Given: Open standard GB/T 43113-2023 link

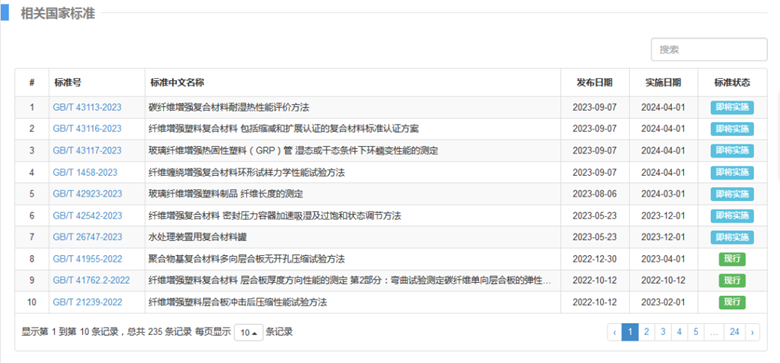Looking at the screenshot, I should click(x=87, y=107).
